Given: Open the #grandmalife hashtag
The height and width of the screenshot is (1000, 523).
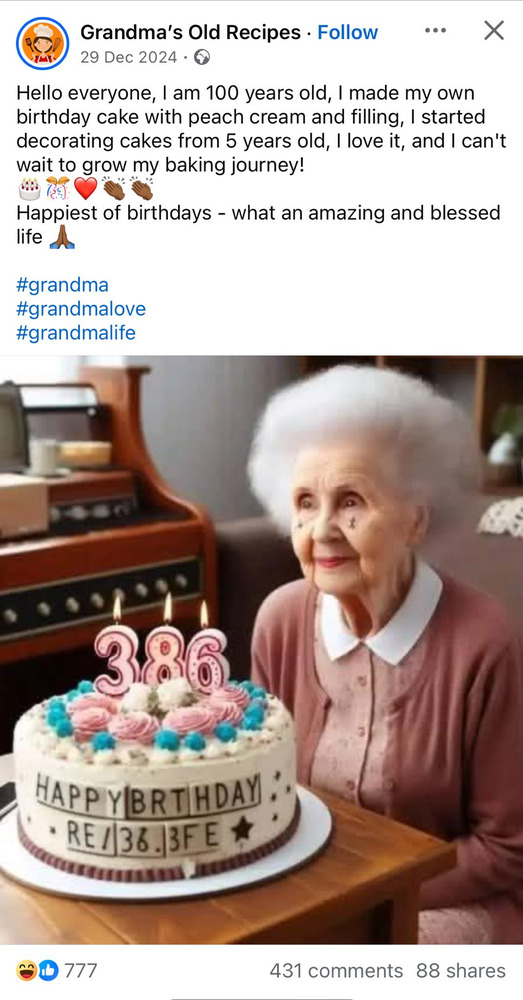Looking at the screenshot, I should pos(76,333).
